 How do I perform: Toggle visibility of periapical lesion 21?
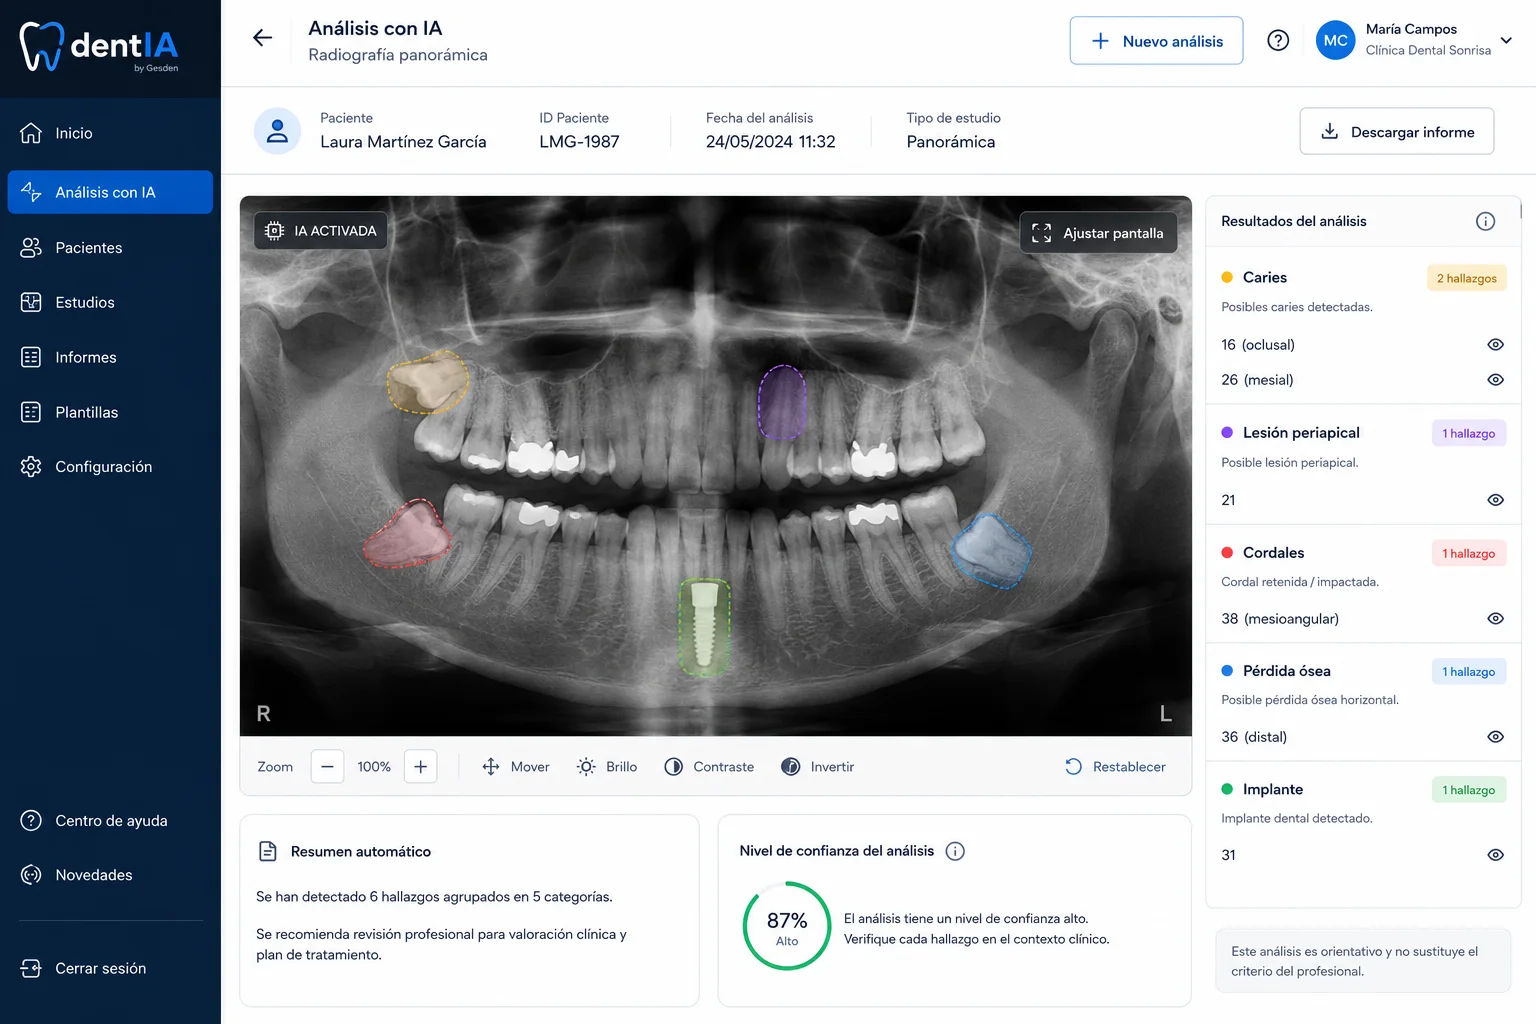(1496, 500)
